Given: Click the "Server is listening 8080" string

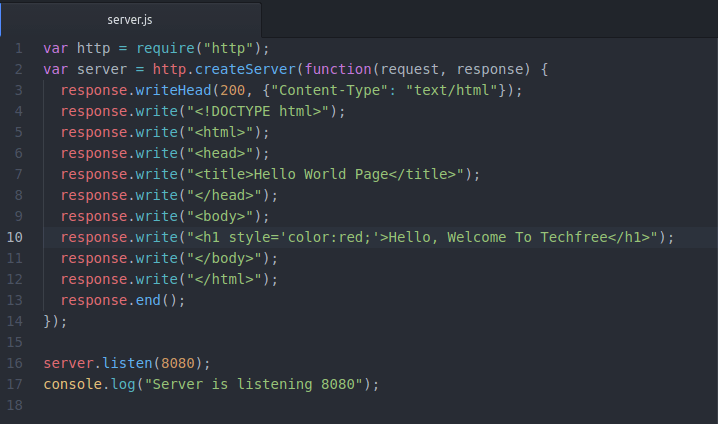Looking at the screenshot, I should point(254,385).
